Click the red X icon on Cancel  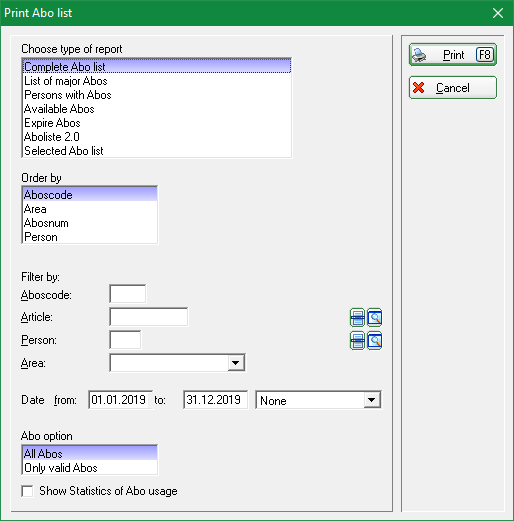click(x=419, y=88)
